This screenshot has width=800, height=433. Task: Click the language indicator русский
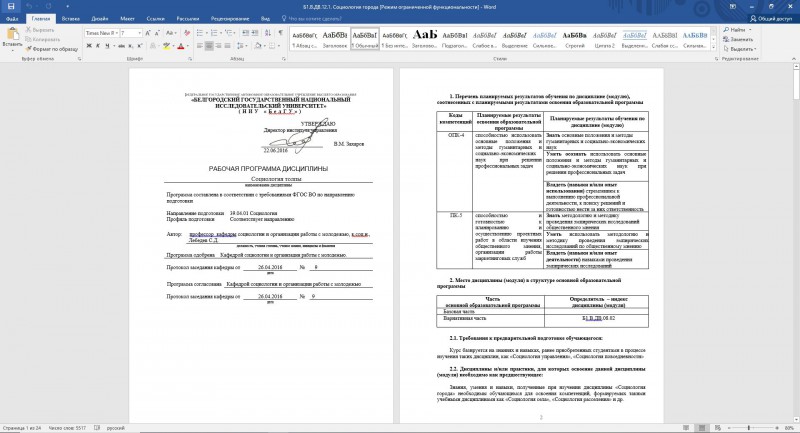coord(116,428)
